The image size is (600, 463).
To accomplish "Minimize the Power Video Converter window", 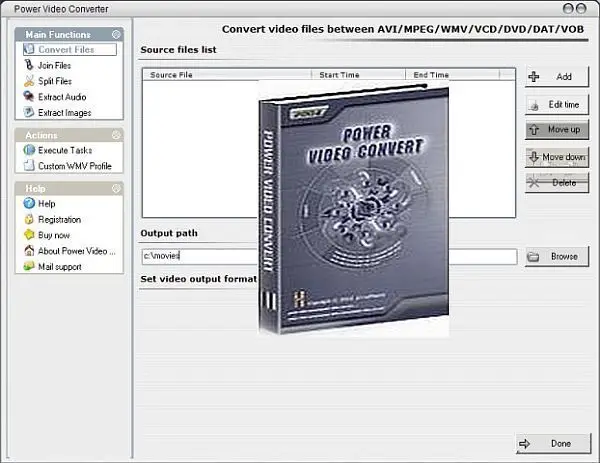I will 568,8.
